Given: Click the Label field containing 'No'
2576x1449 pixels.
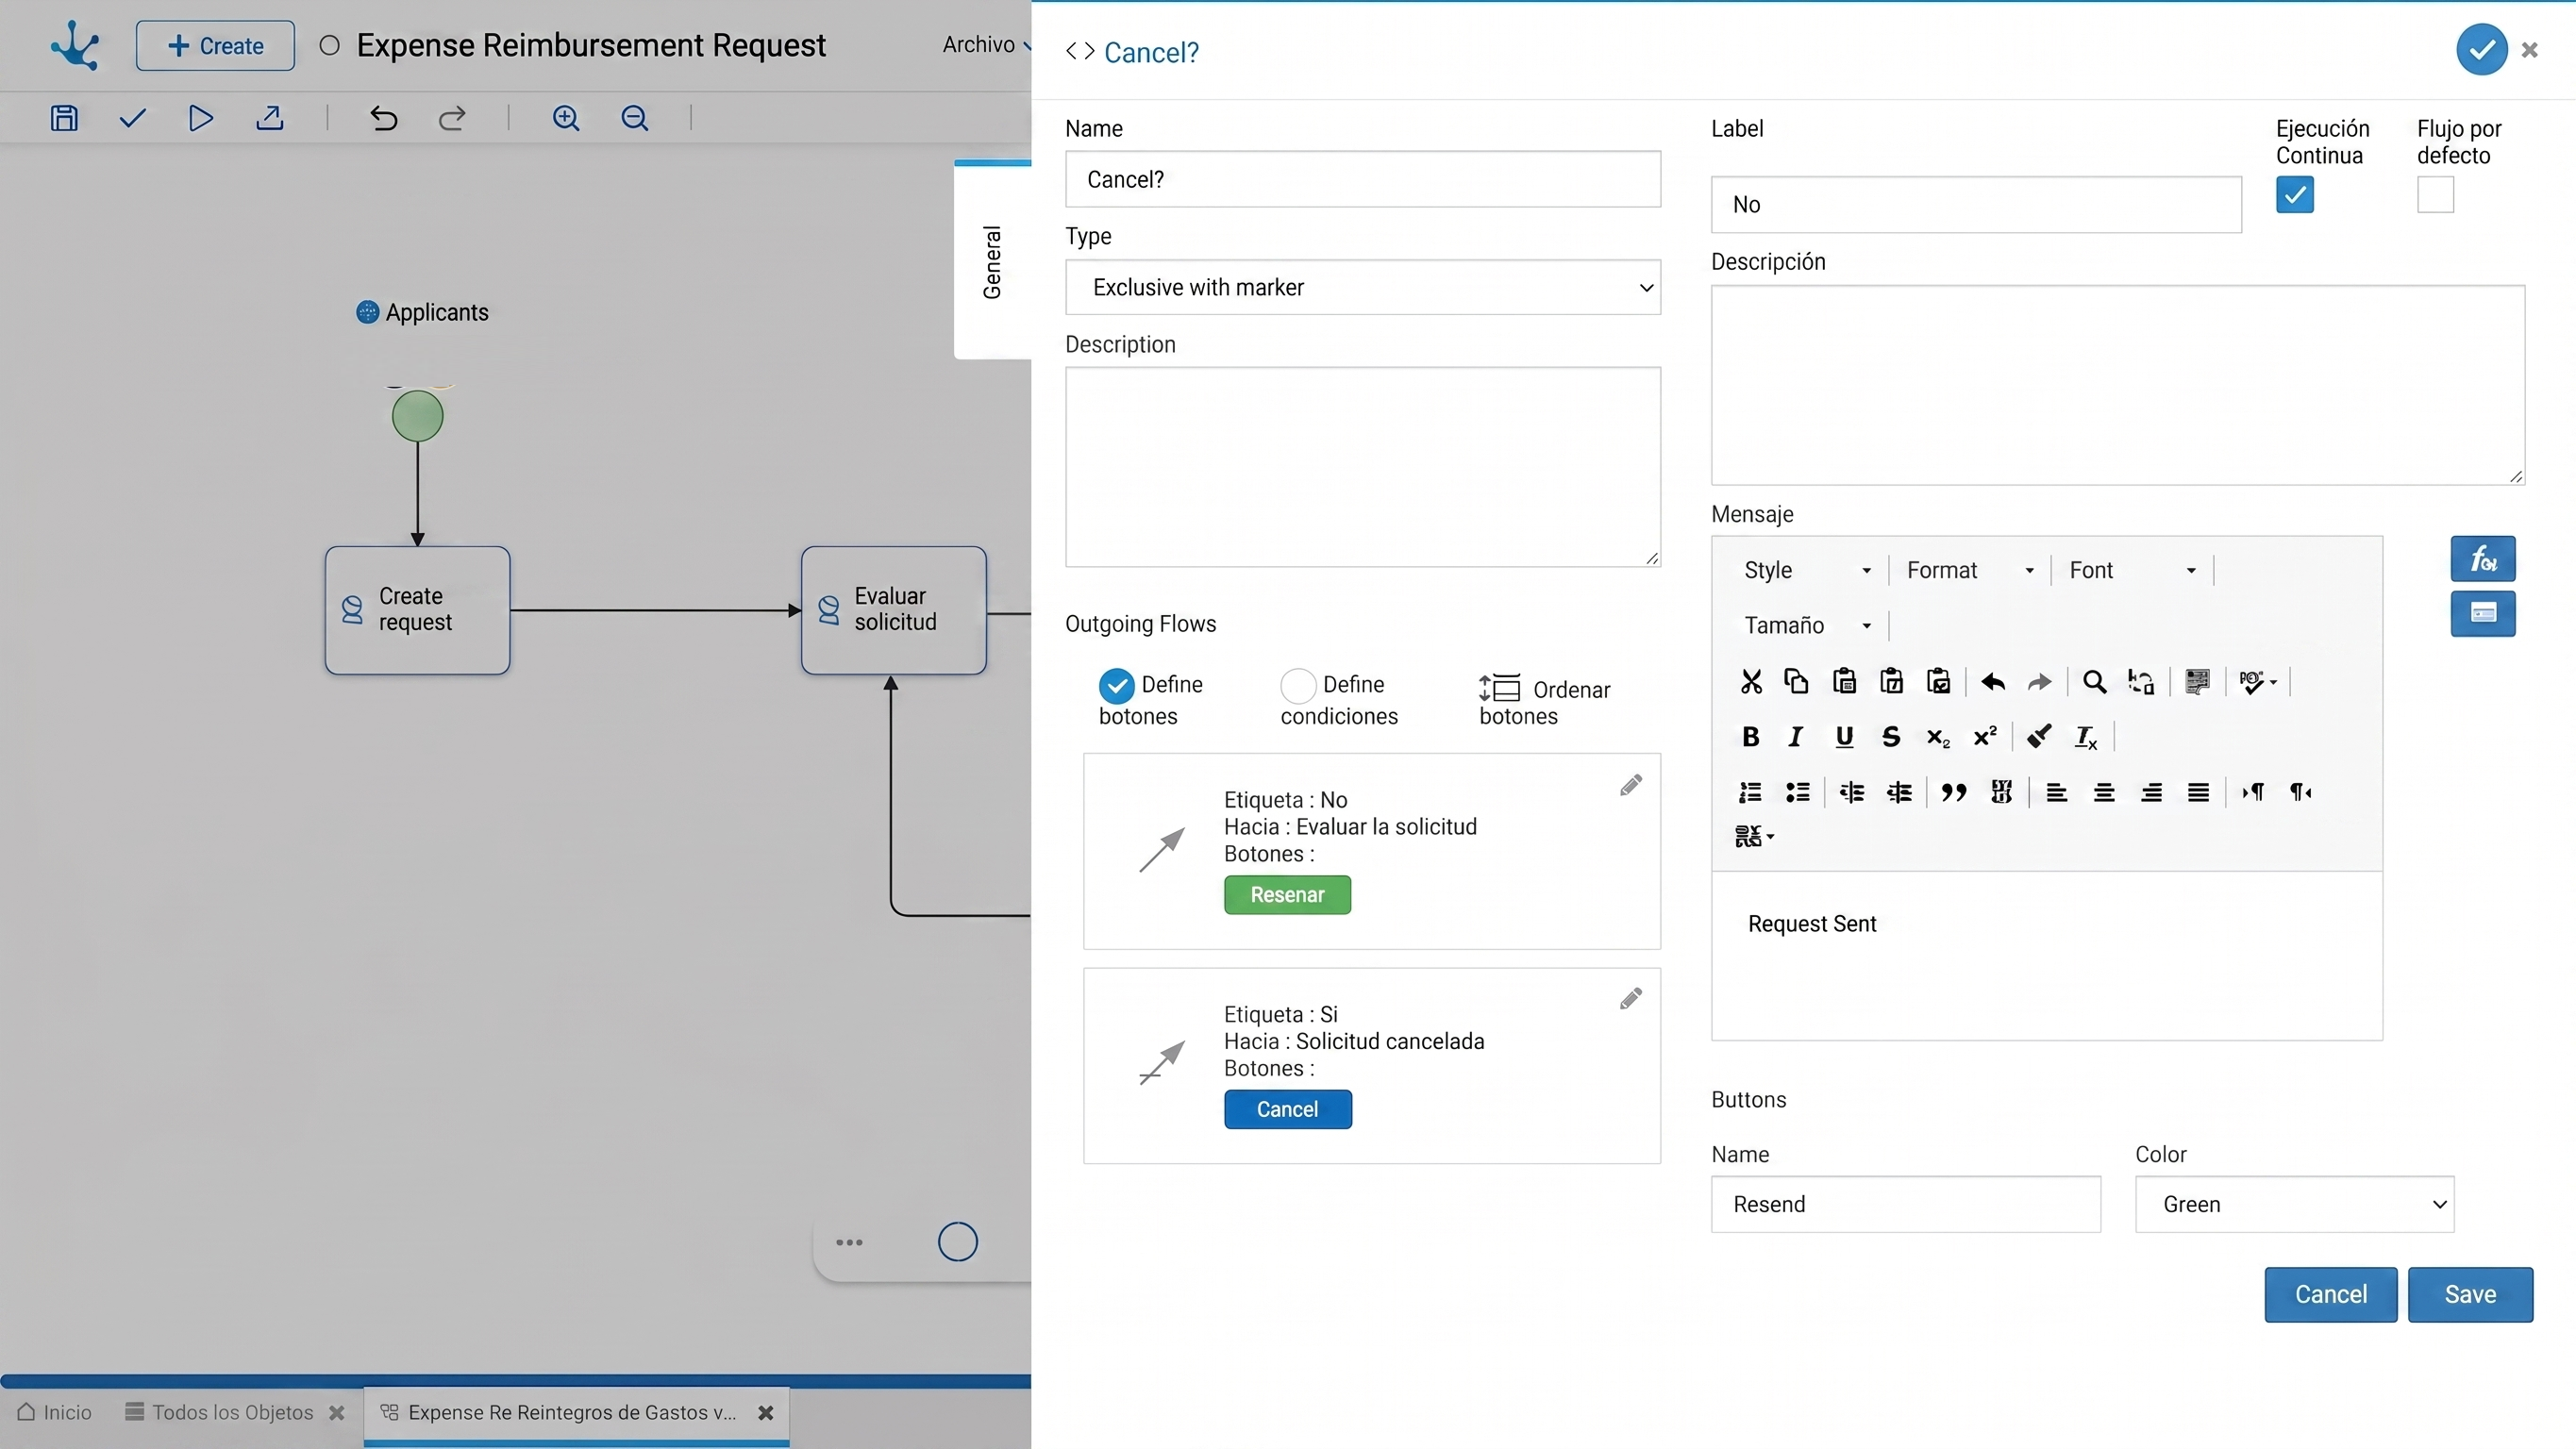Looking at the screenshot, I should point(1975,204).
